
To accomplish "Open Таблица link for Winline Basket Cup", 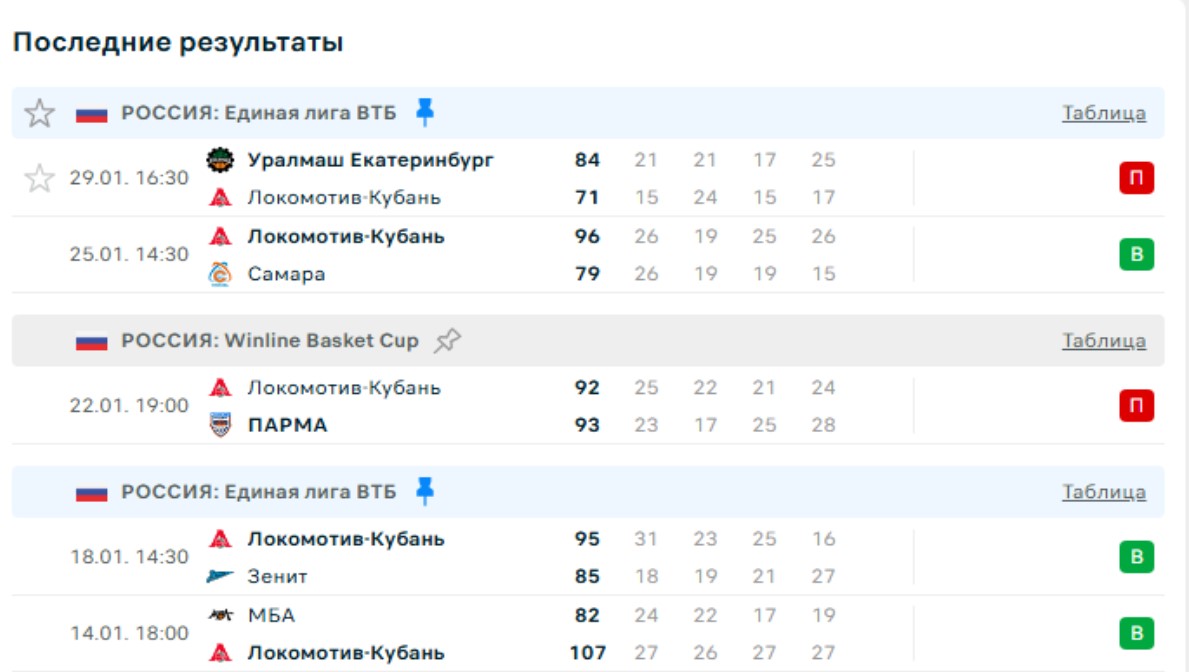I will (x=1104, y=341).
